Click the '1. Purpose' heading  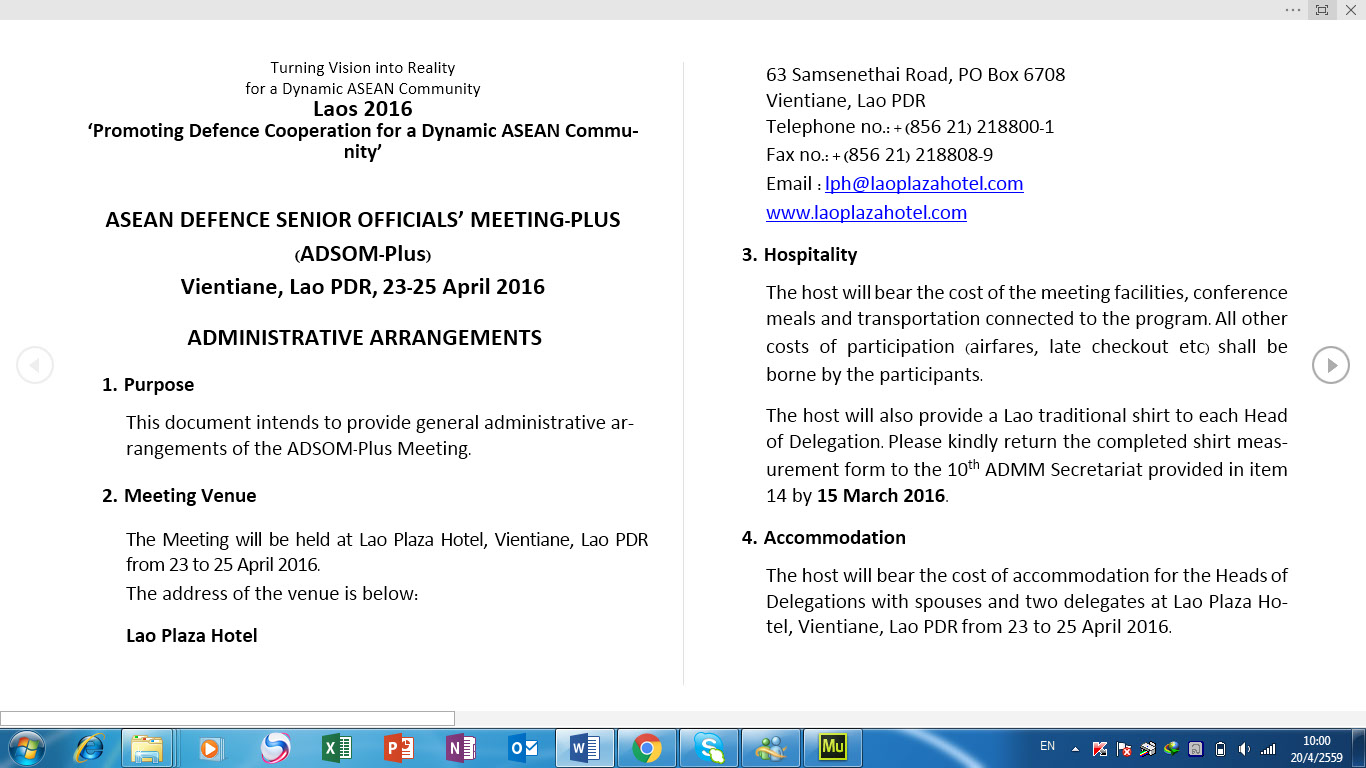tap(148, 385)
